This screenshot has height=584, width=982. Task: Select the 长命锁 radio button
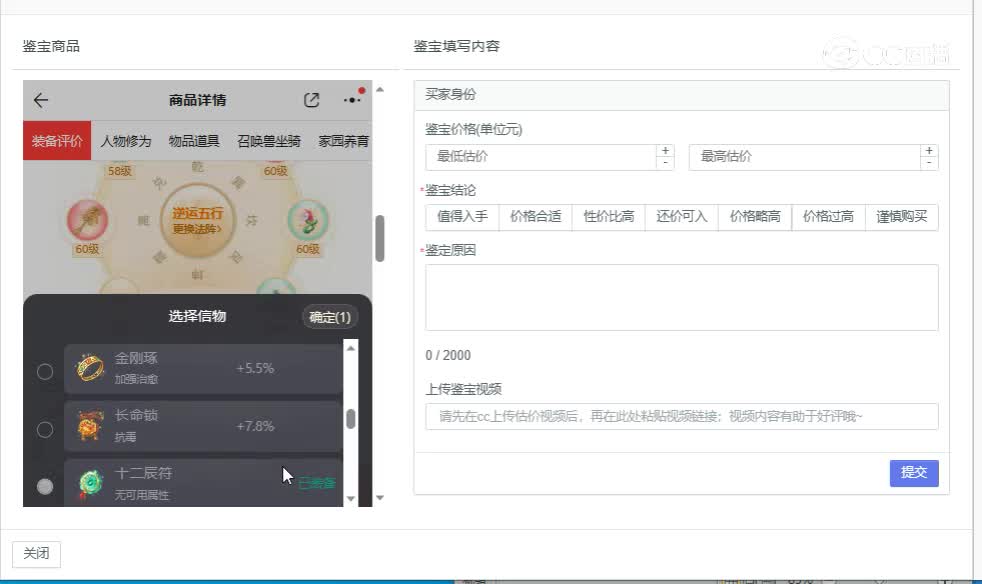[44, 428]
